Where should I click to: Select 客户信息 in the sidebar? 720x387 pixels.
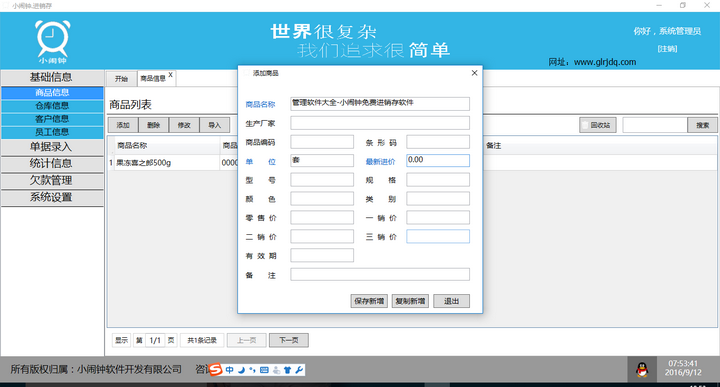point(52,119)
